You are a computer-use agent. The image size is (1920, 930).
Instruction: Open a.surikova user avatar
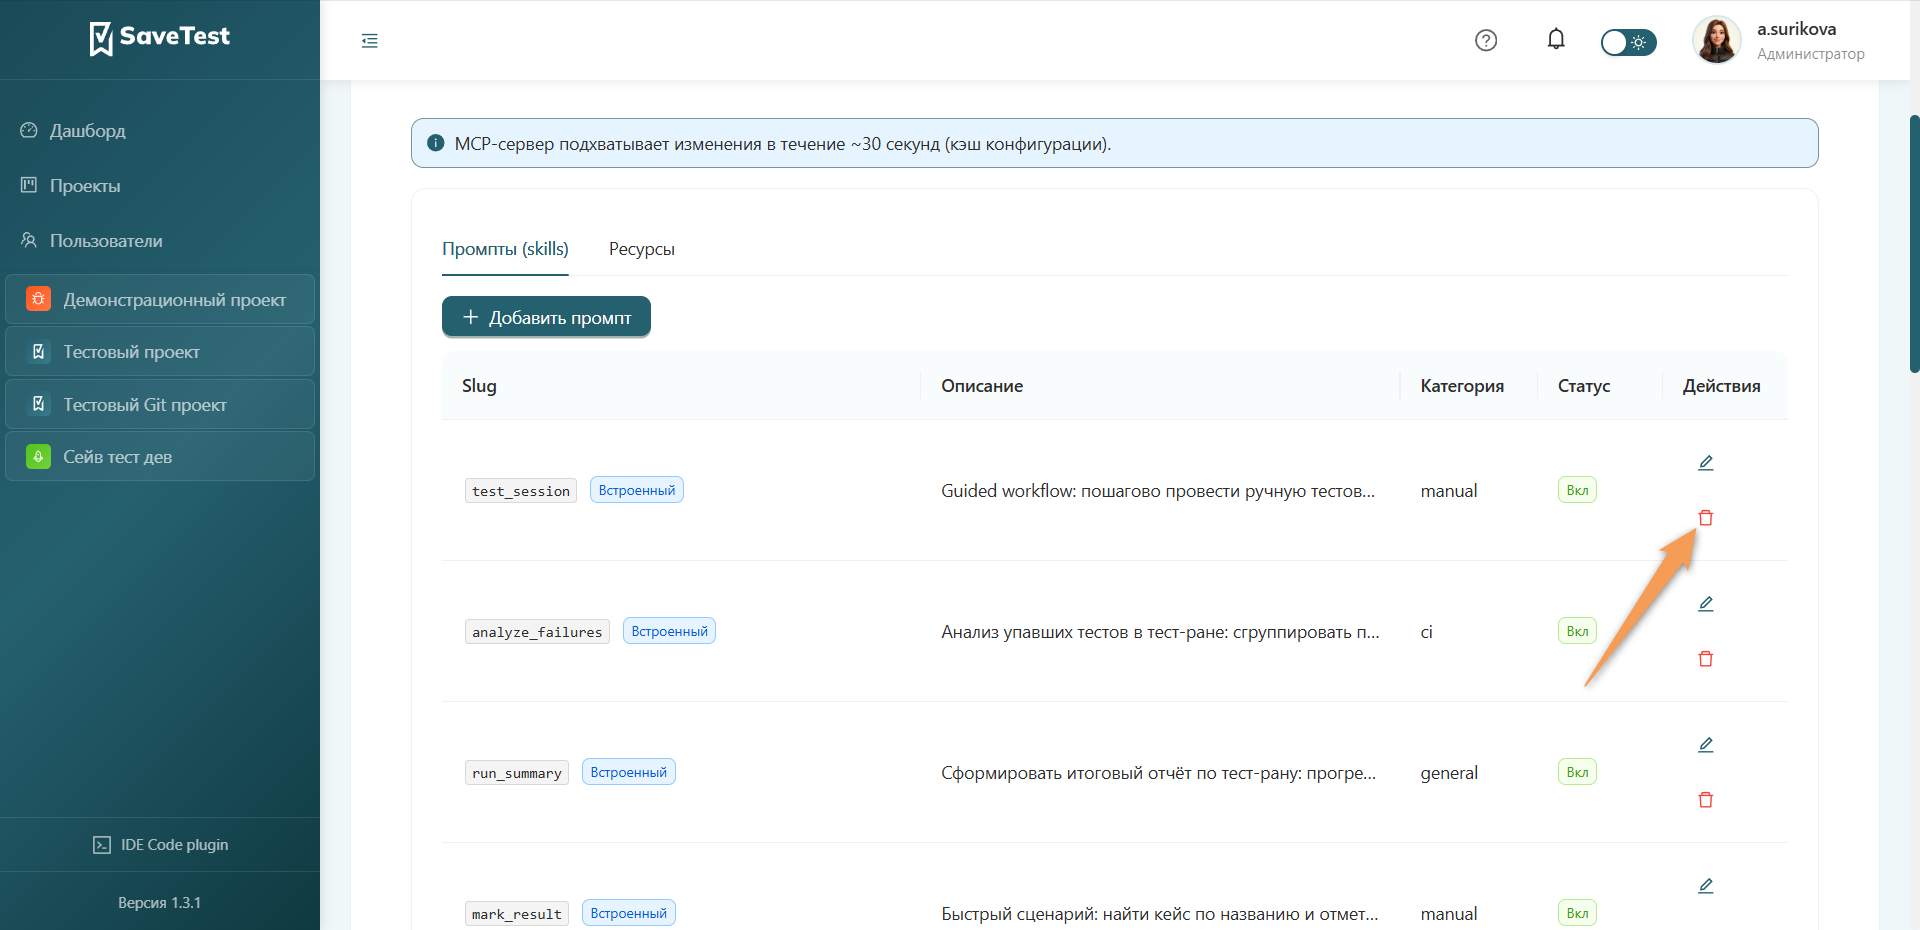1717,41
